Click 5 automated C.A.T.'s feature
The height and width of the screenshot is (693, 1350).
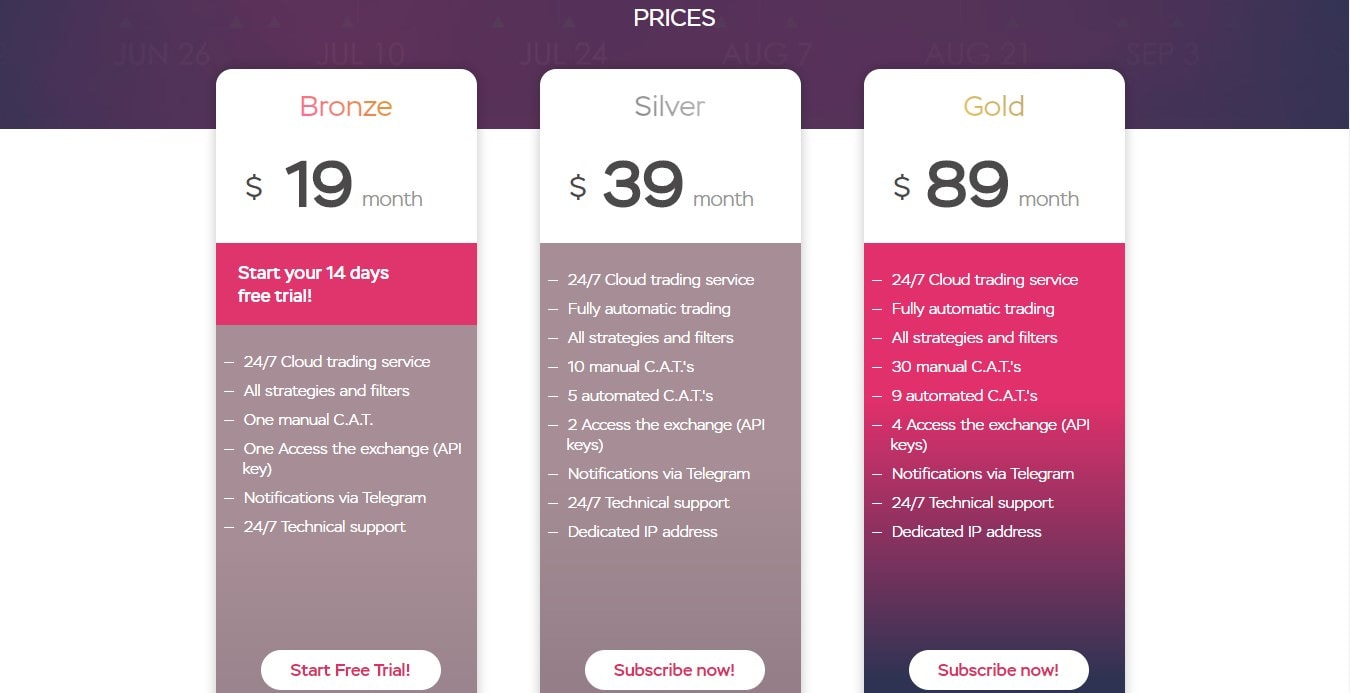[640, 395]
